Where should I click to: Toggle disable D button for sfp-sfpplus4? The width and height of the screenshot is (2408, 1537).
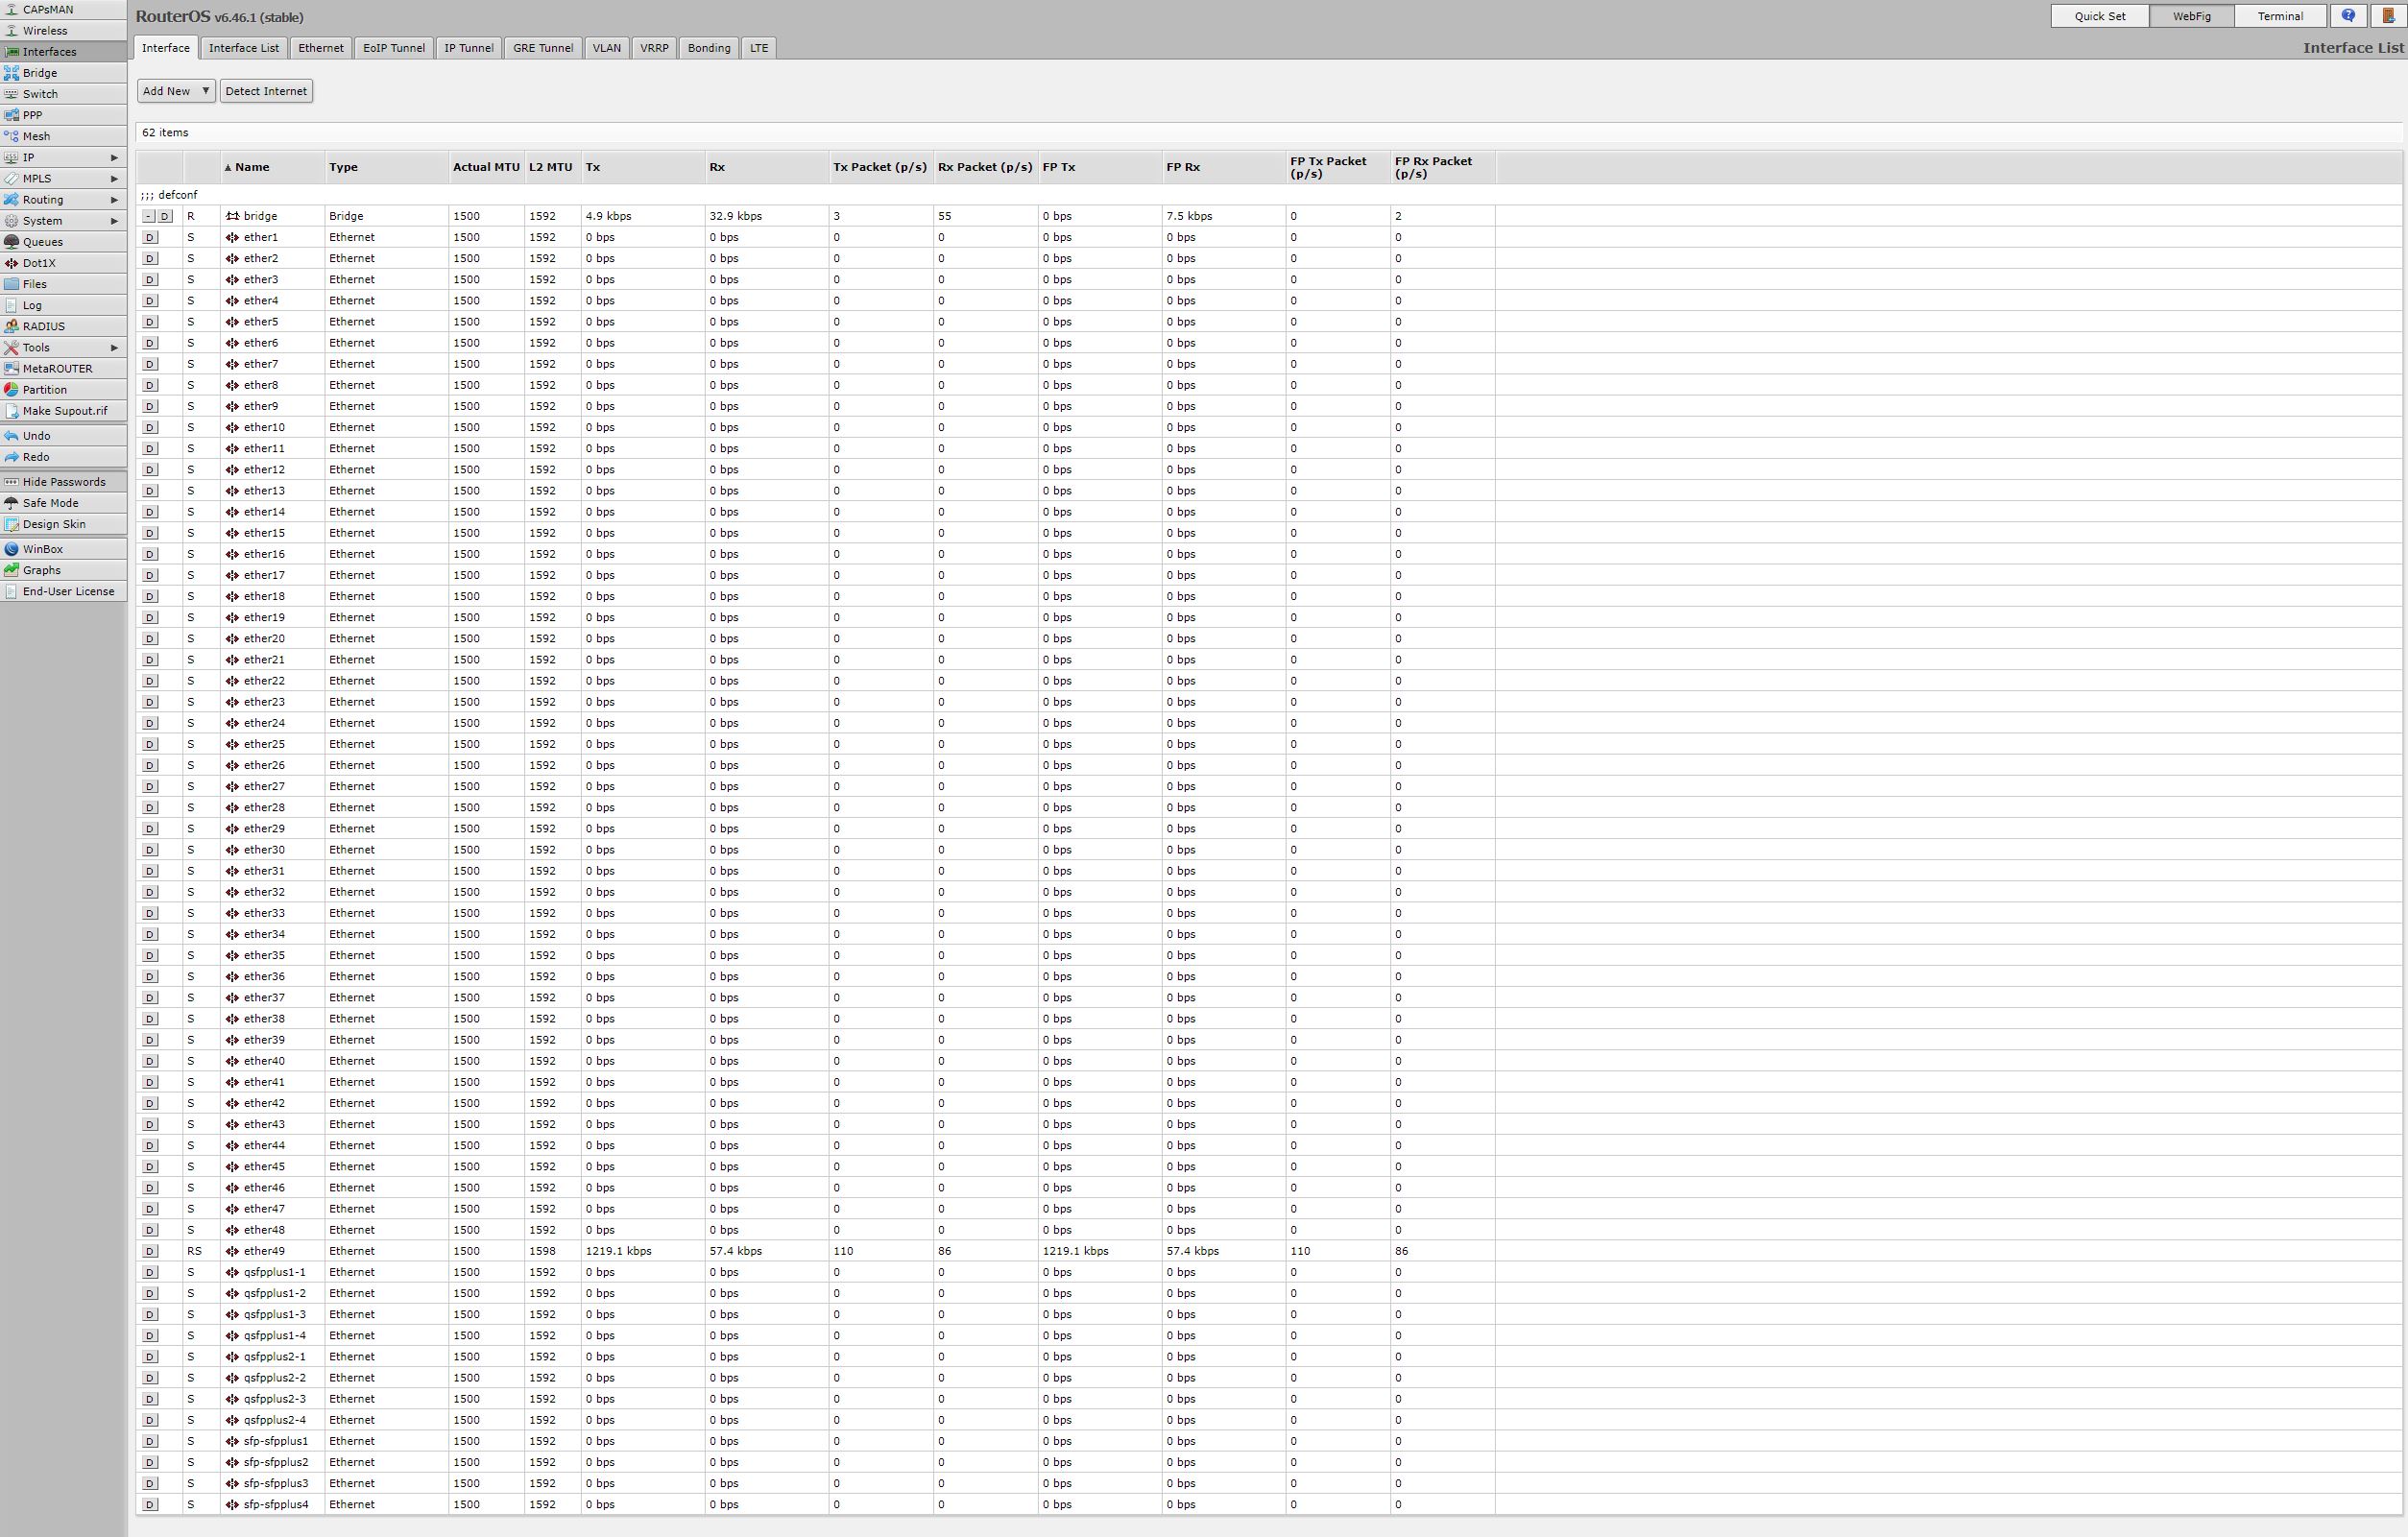point(150,1504)
